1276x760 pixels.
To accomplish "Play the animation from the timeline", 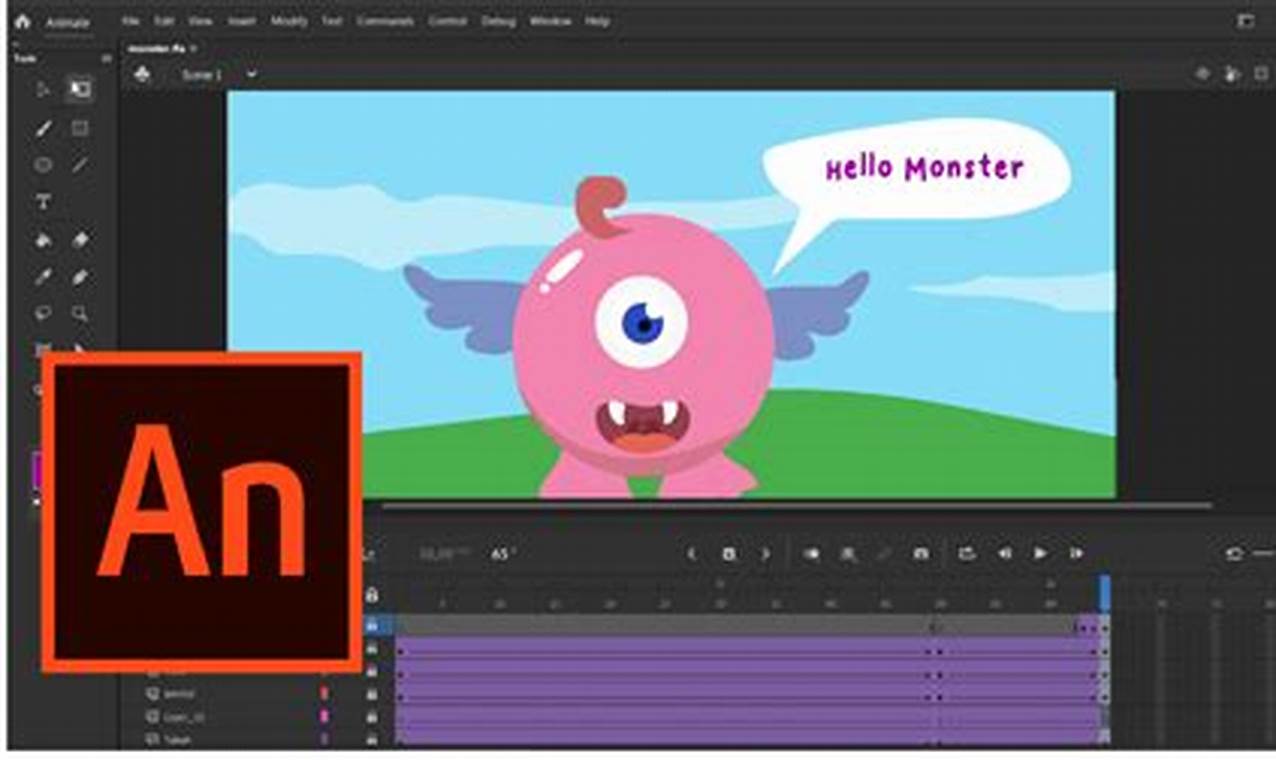I will 1040,553.
